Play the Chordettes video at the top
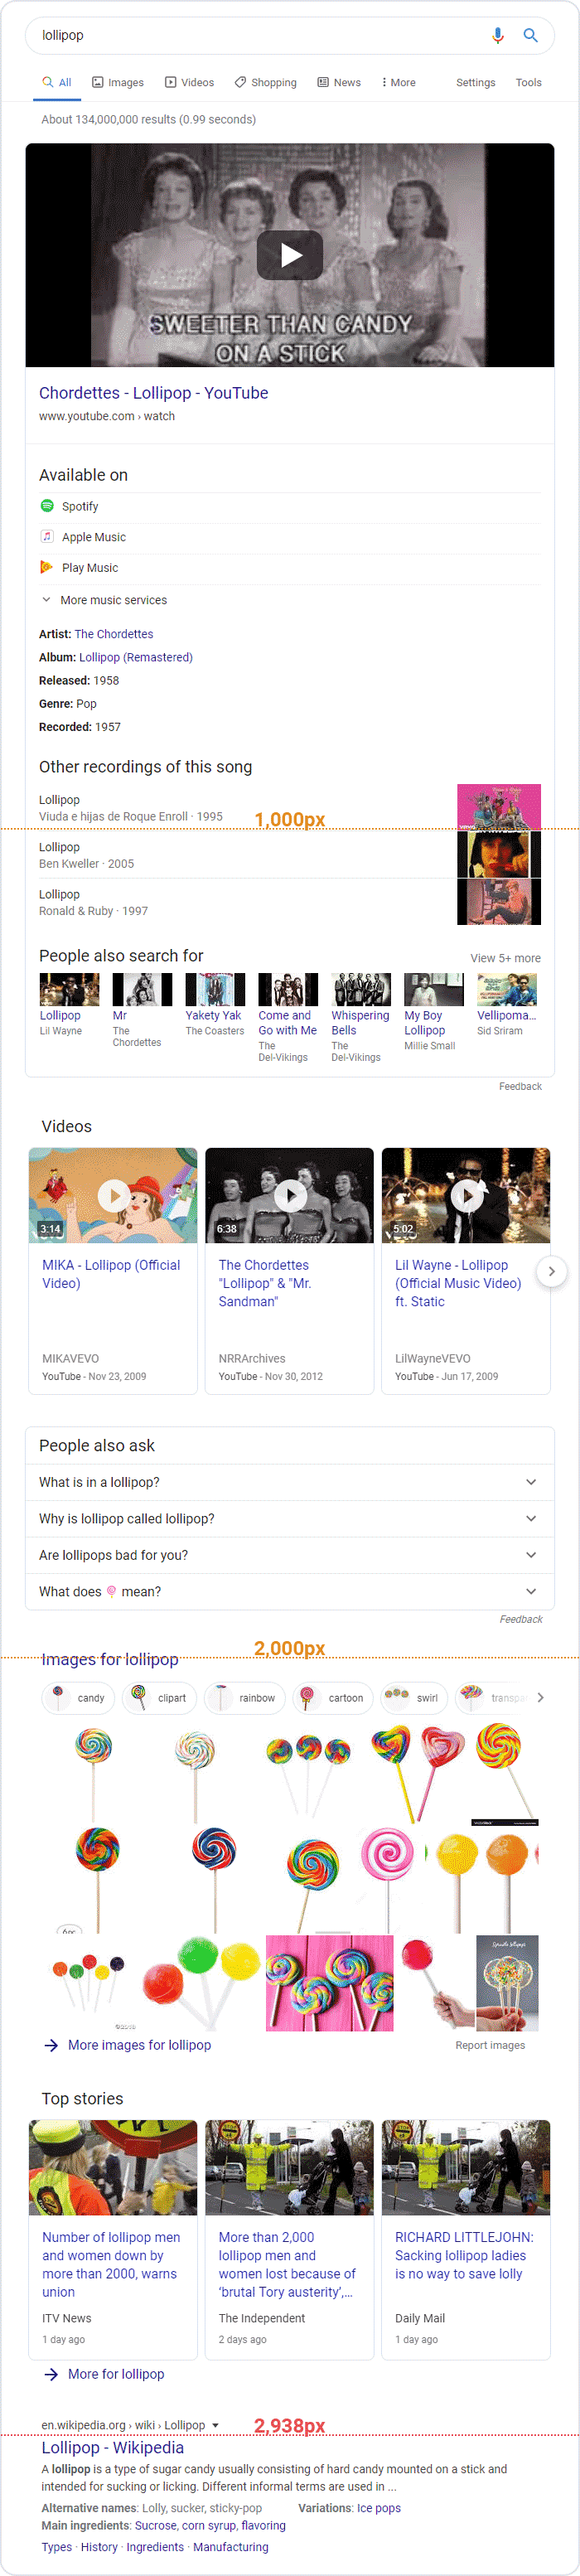 coord(289,255)
